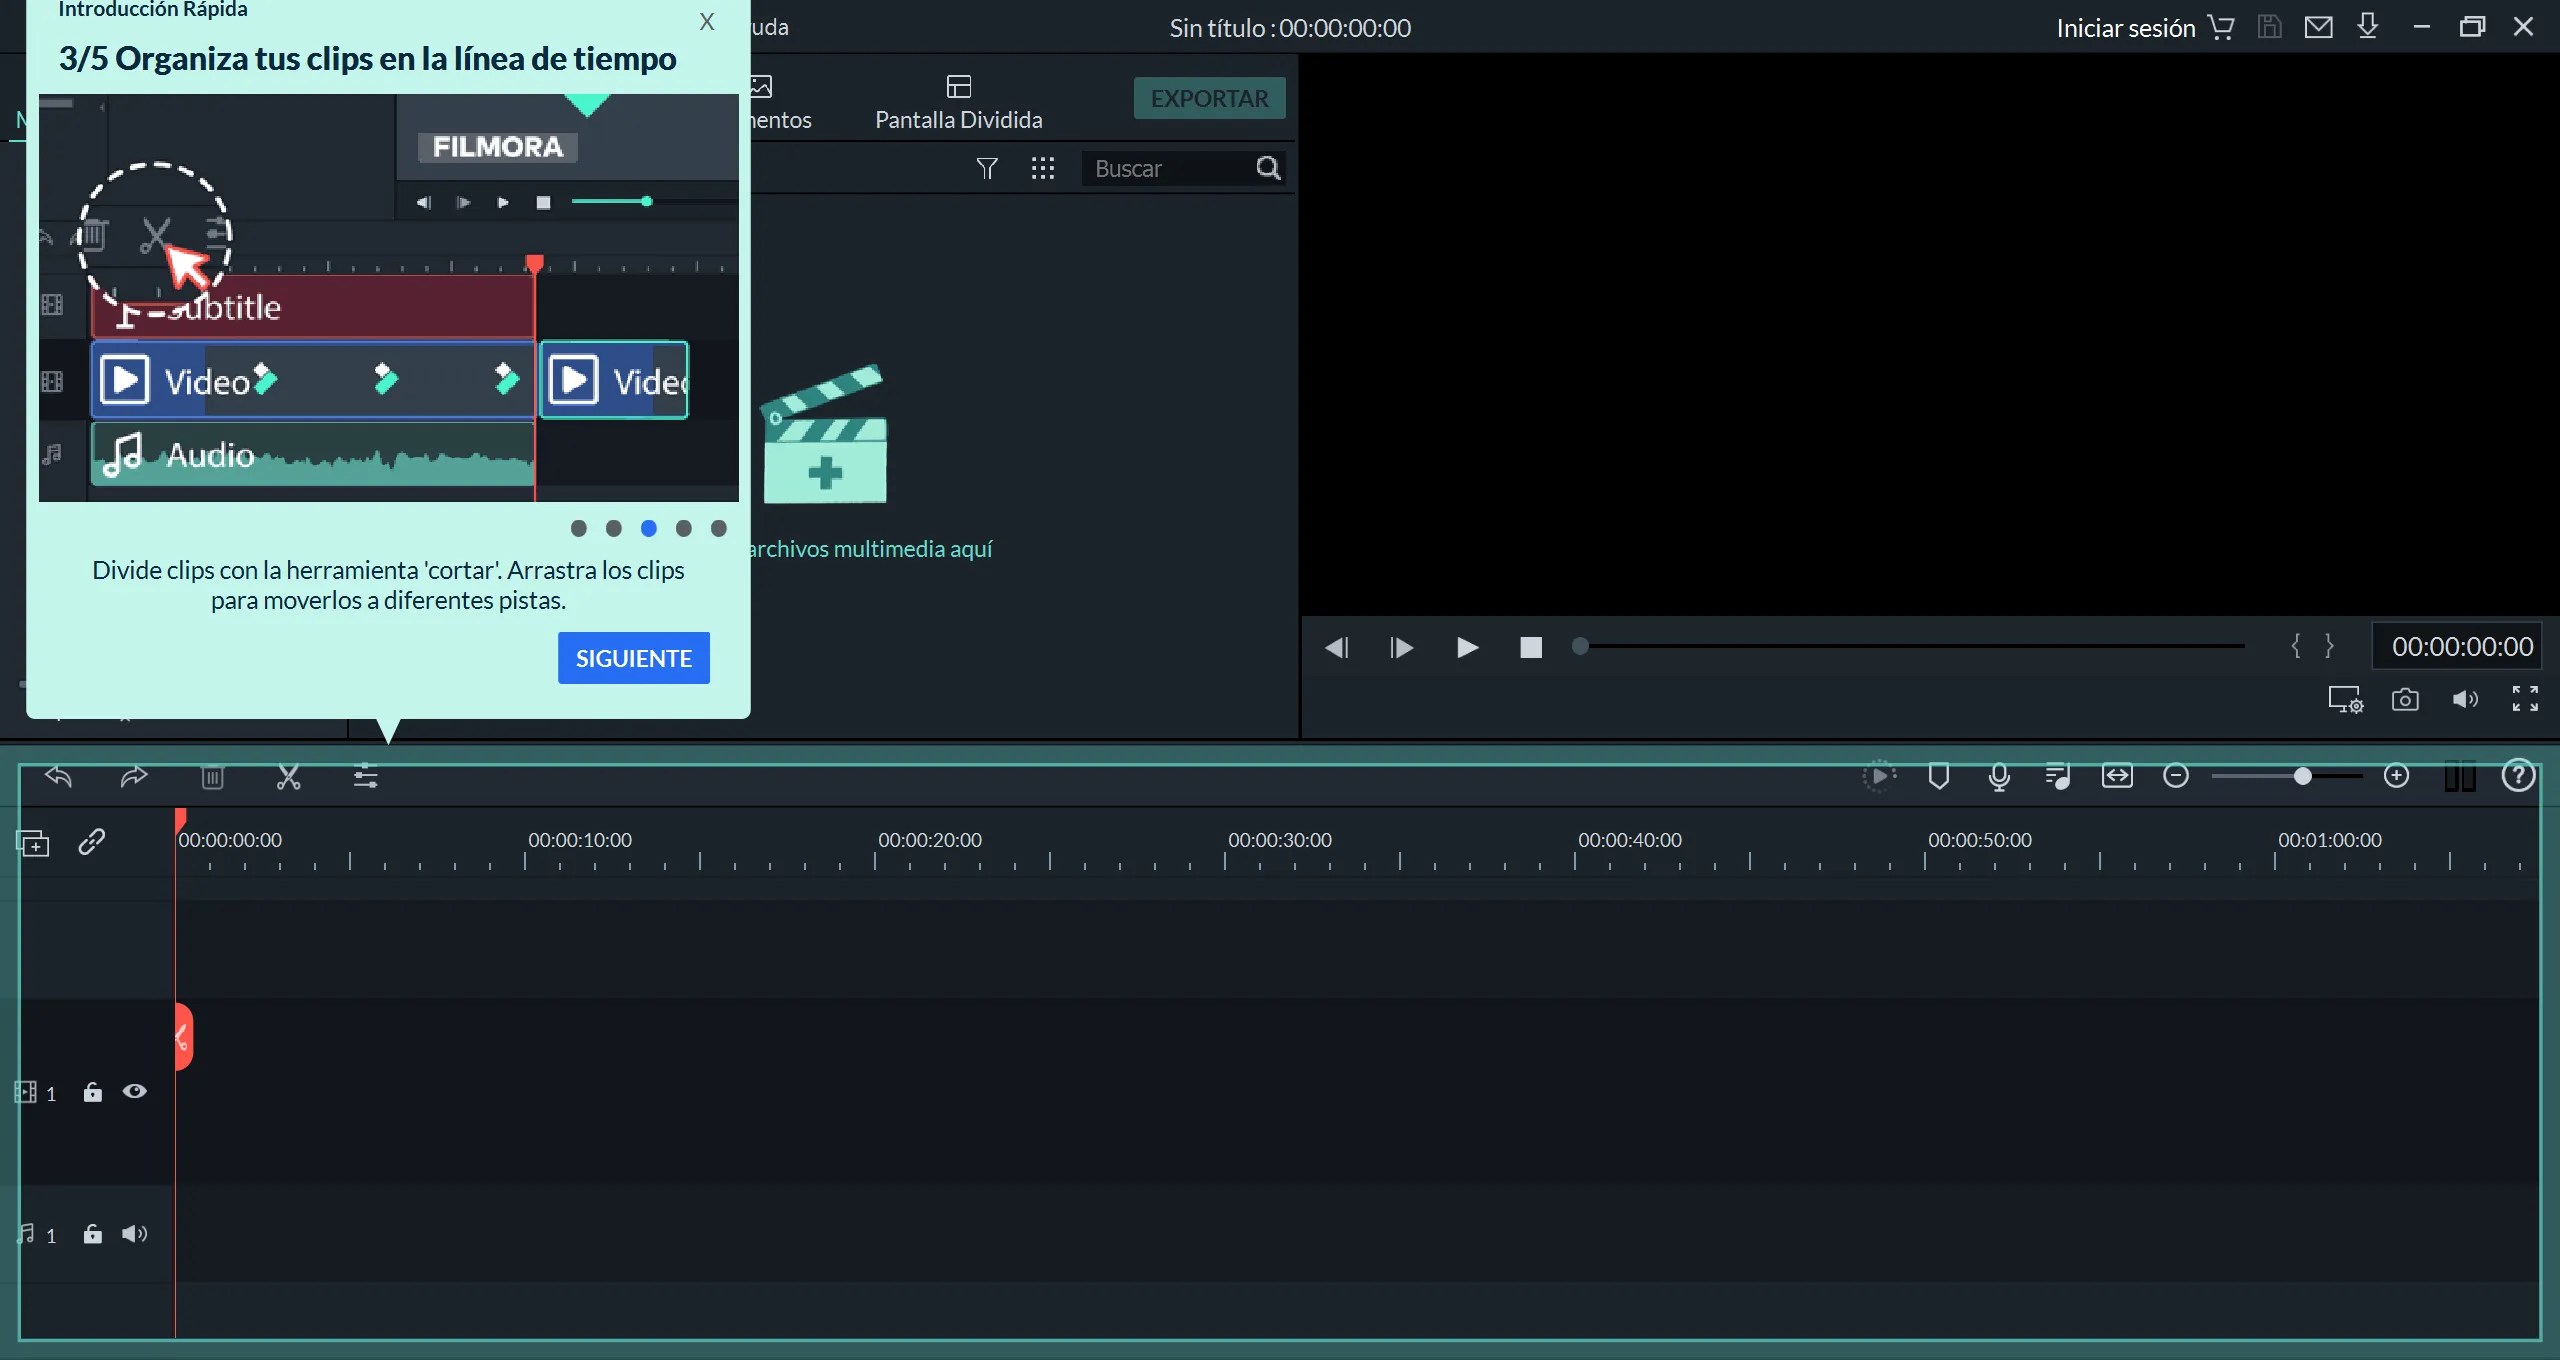Lock video track 1
This screenshot has width=2560, height=1360.
[x=93, y=1092]
